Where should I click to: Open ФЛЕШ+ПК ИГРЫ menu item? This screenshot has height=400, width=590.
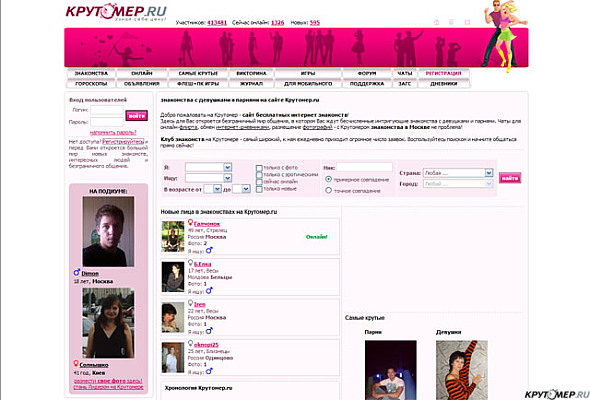[198, 84]
